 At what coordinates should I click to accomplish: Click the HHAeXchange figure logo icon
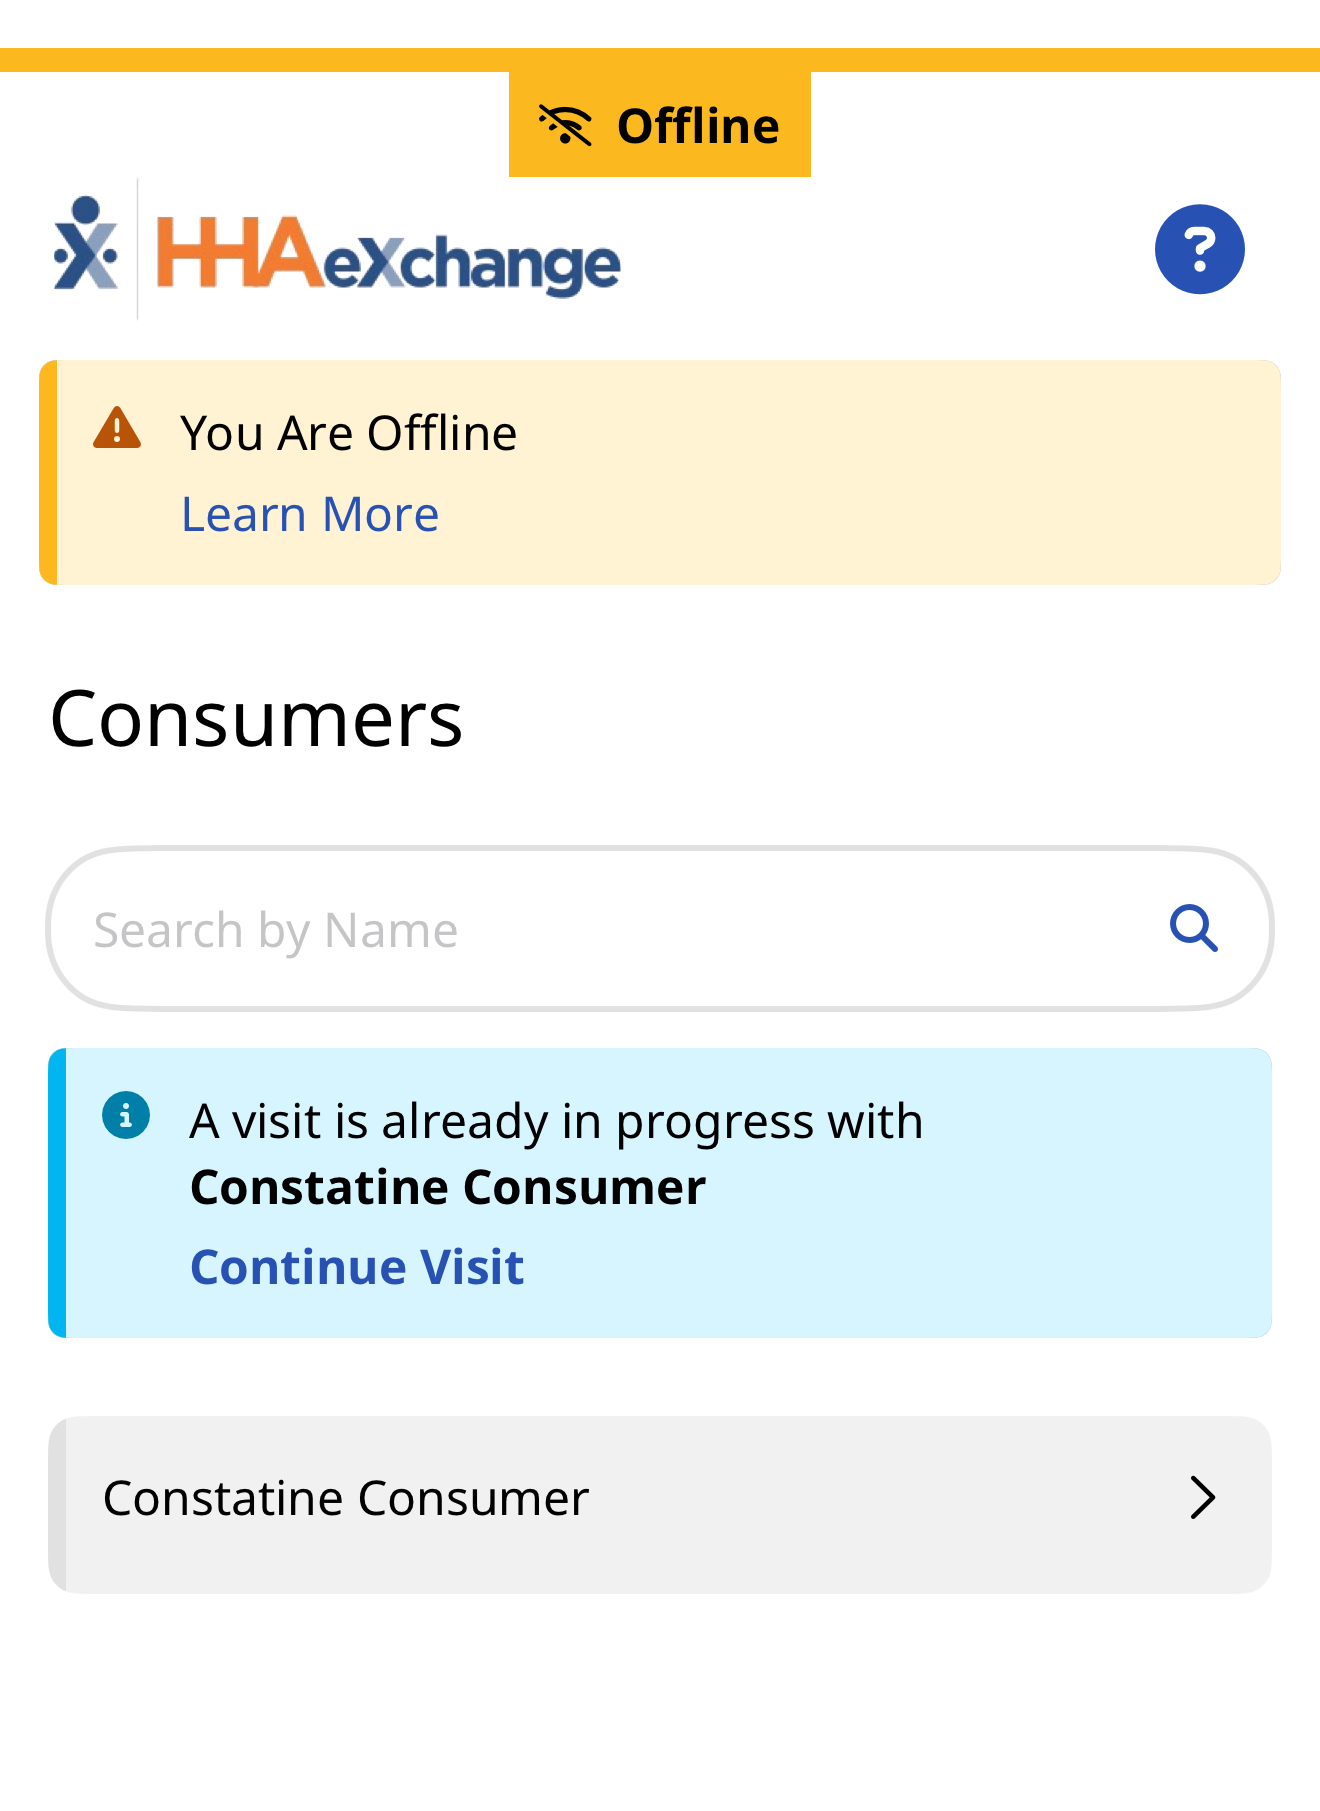click(86, 245)
